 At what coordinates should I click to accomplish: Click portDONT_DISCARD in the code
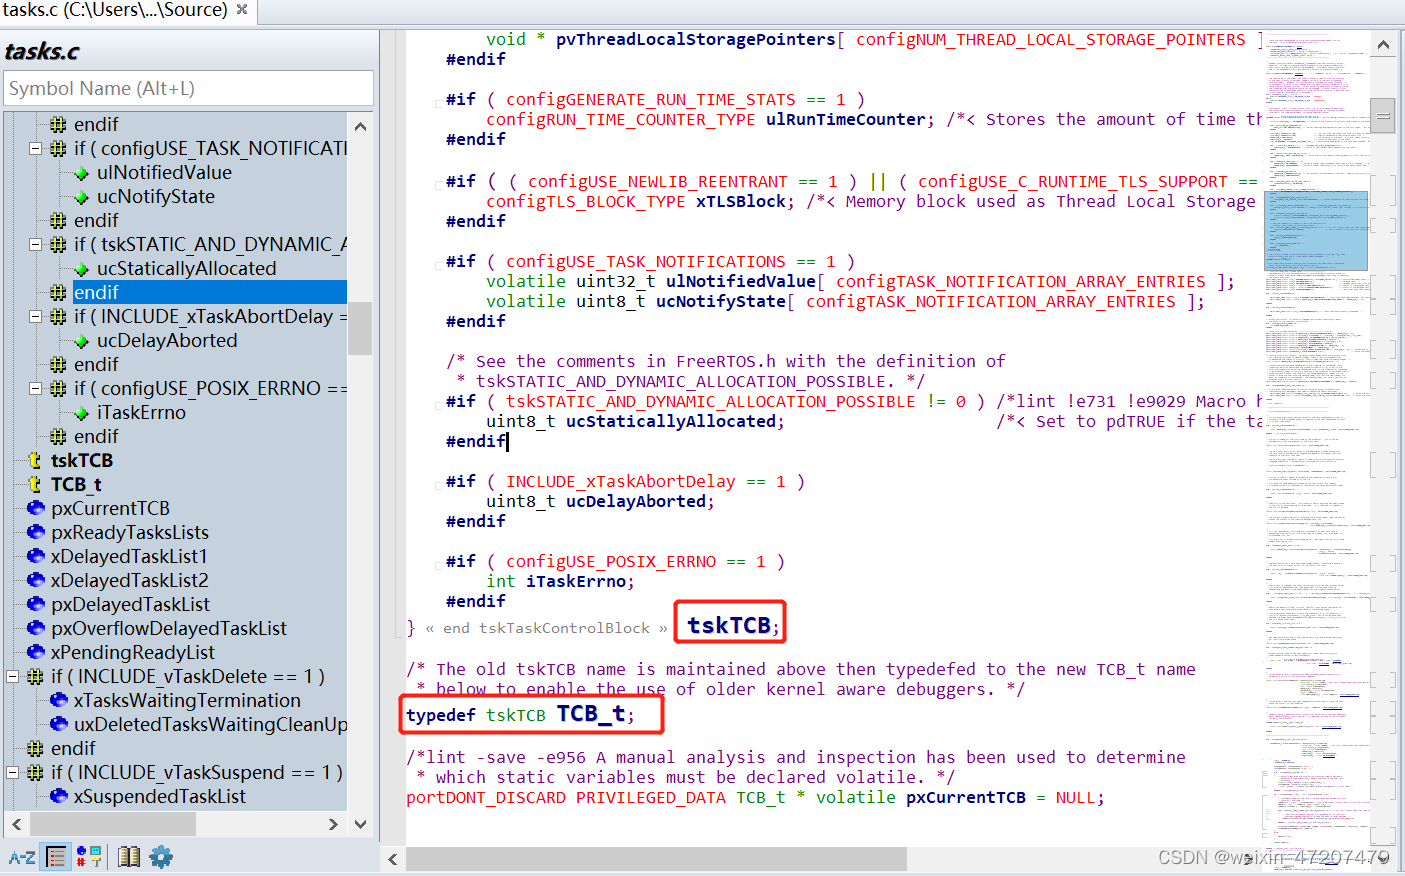(x=486, y=798)
